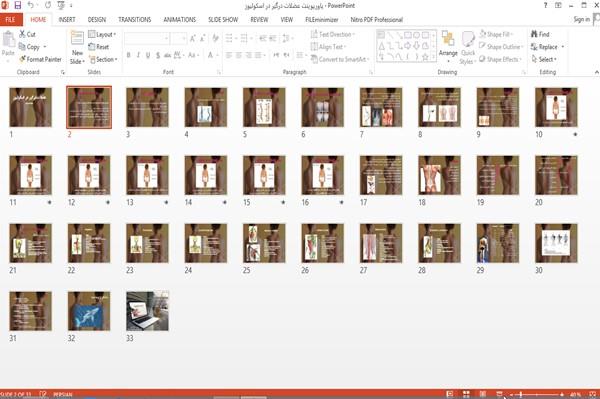This screenshot has height=399, width=600.
Task: Open the Nitro PDF Professional tab
Action: (377, 20)
